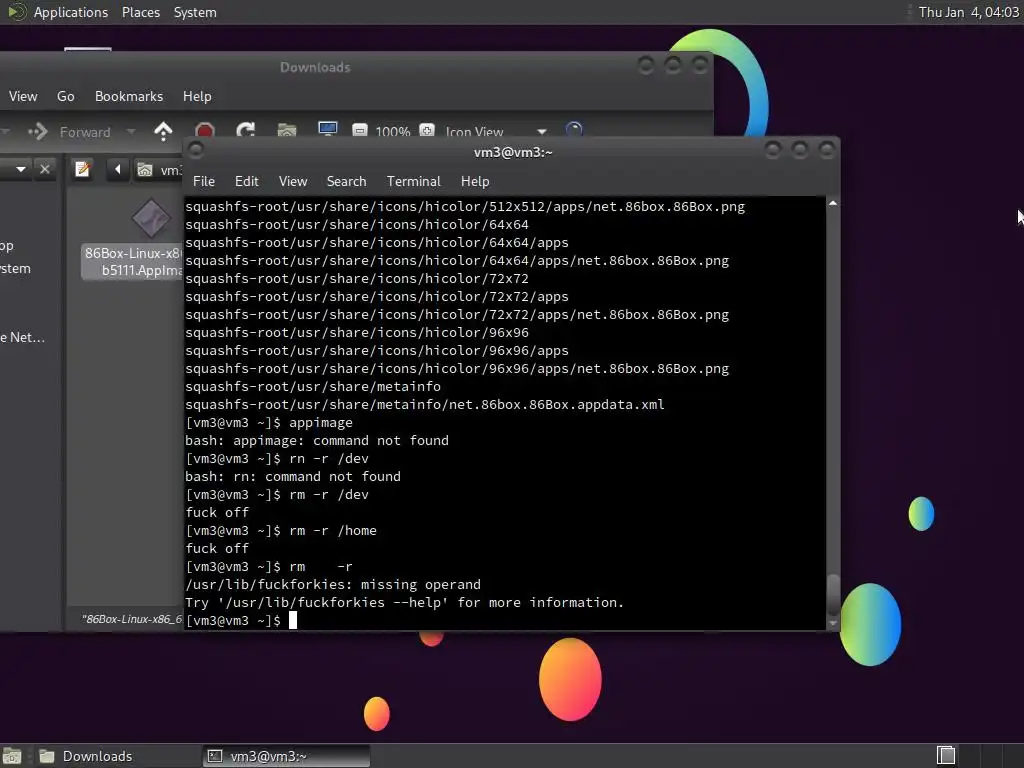This screenshot has height=768, width=1024.
Task: Click the vm3 home path button
Action: 159,170
